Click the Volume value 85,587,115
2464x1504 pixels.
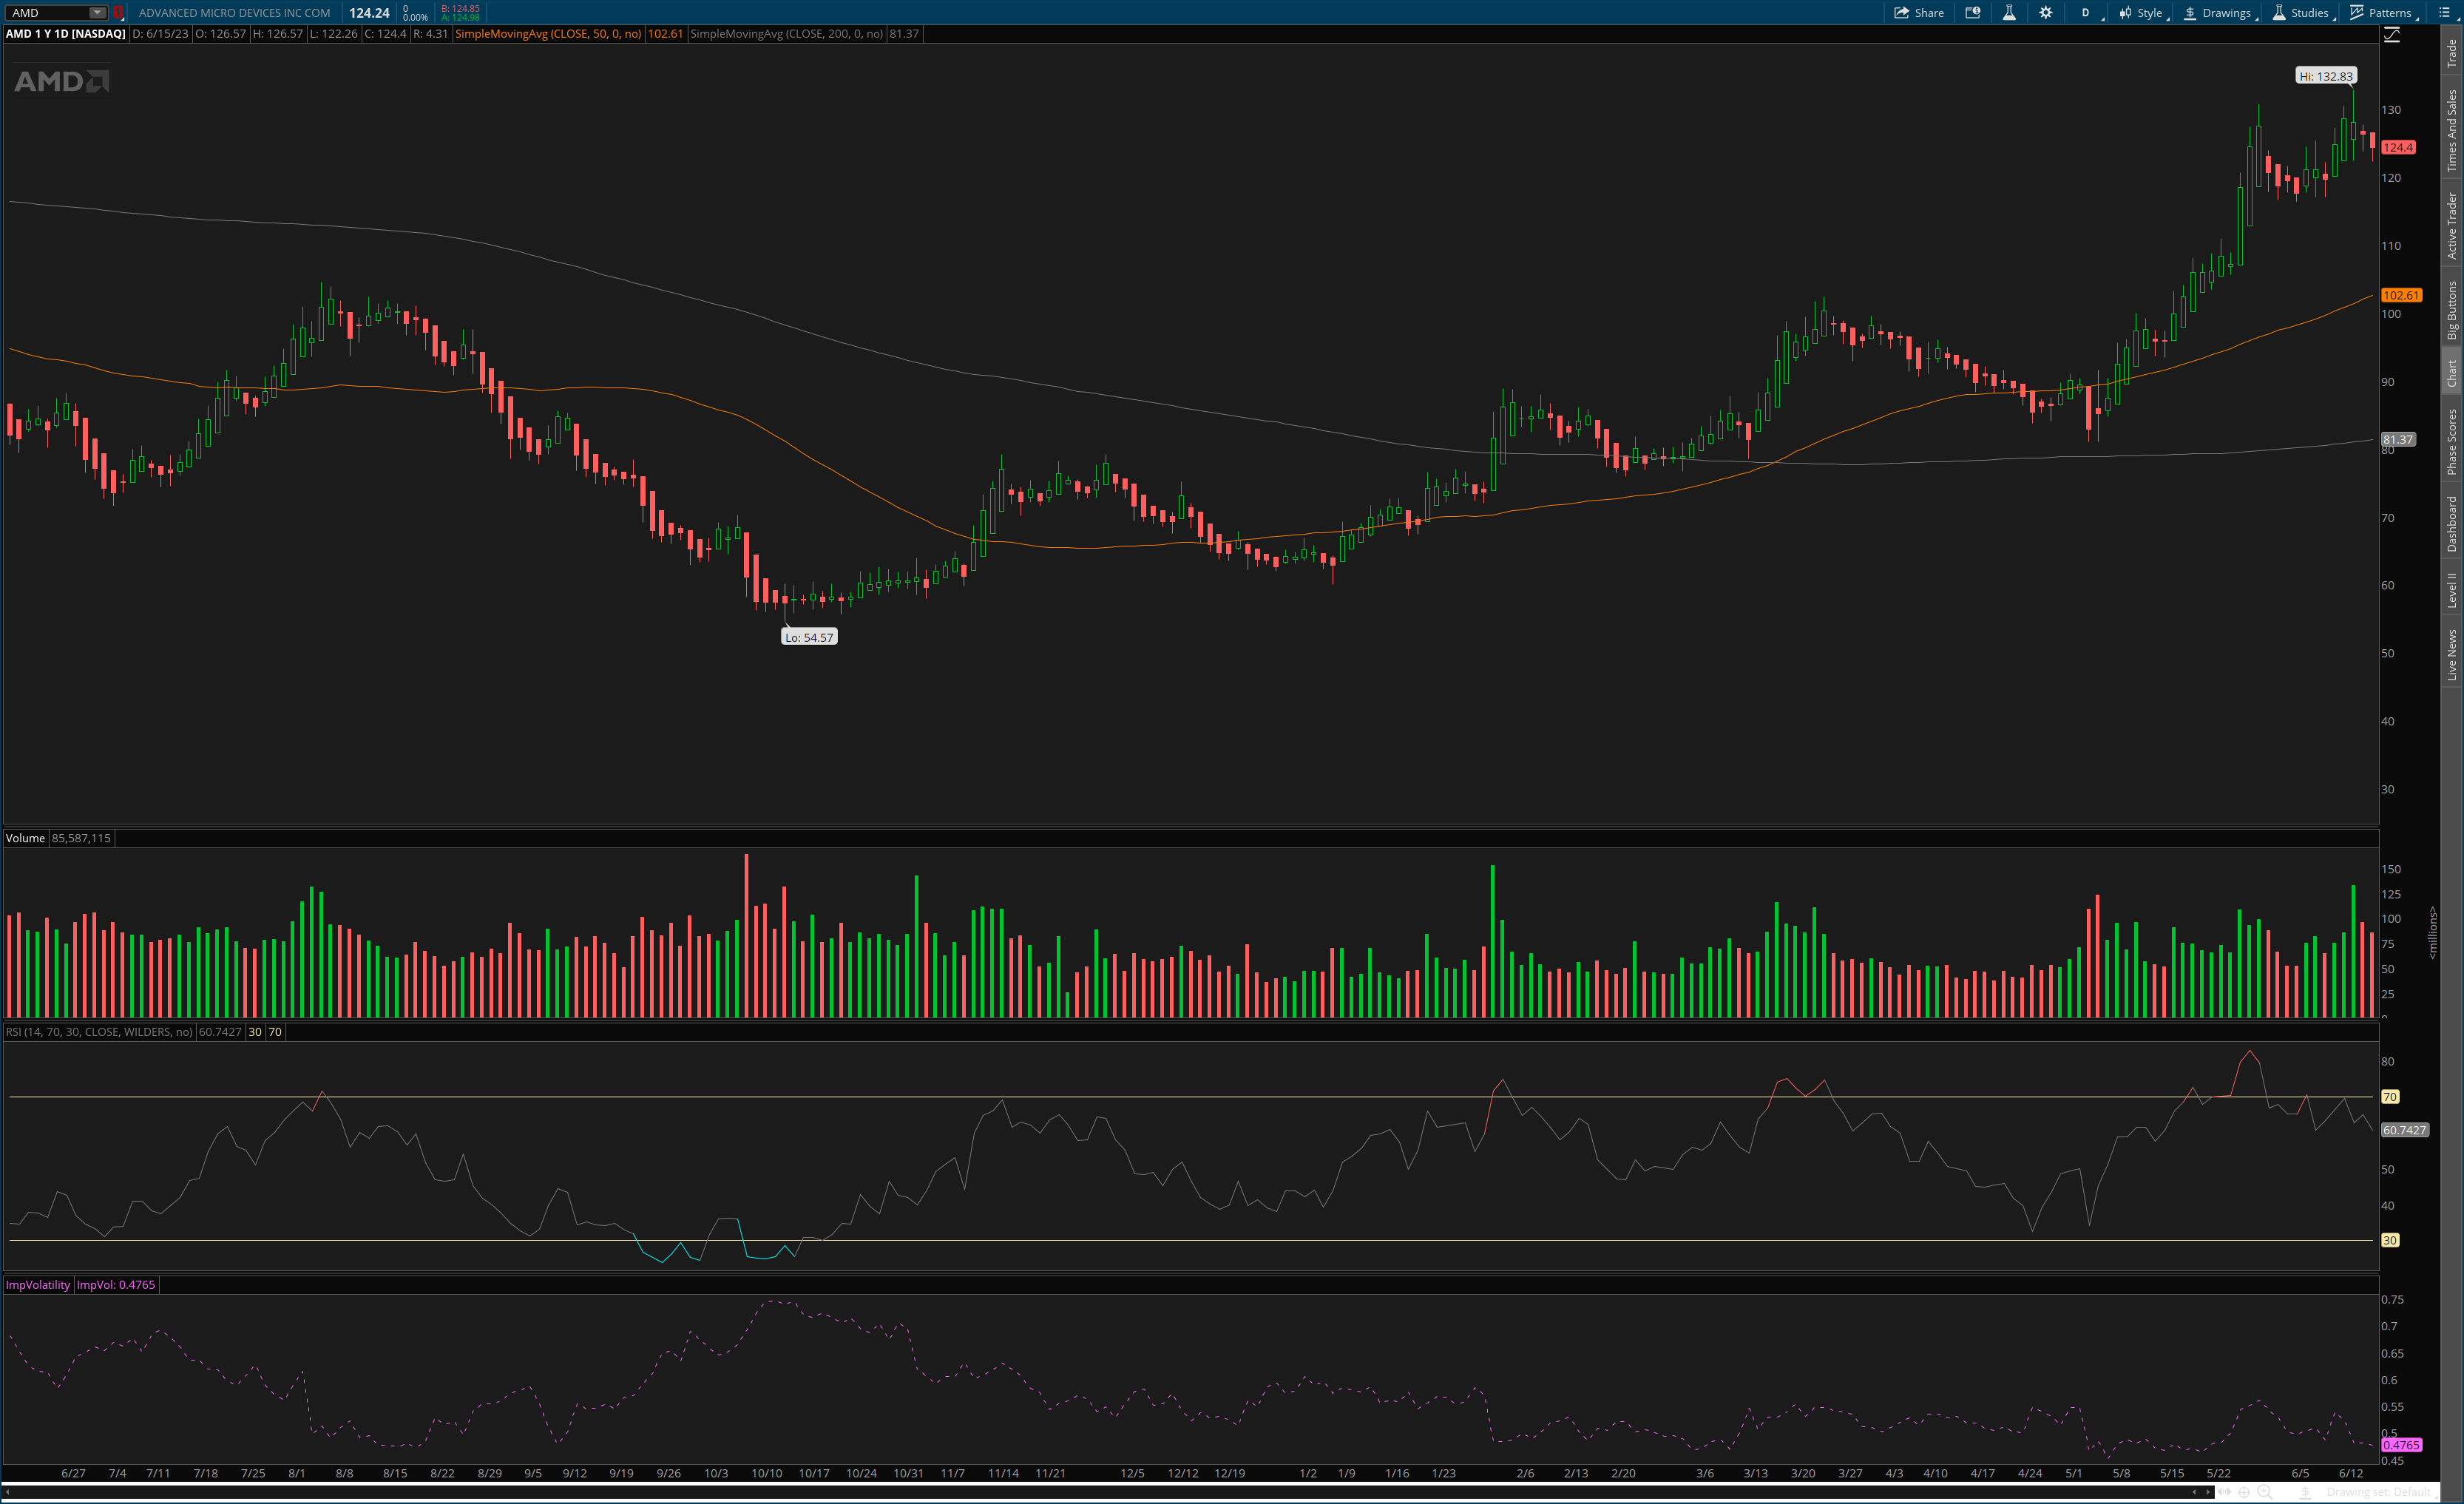tap(81, 838)
